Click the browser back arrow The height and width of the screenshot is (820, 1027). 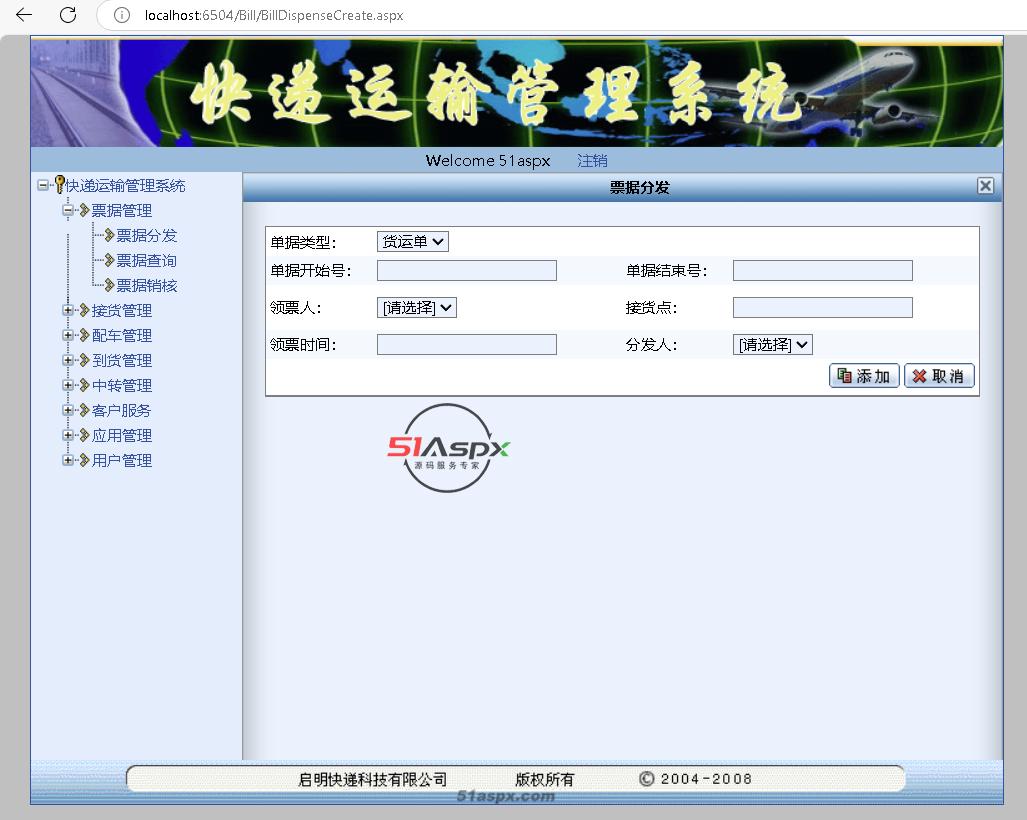(x=24, y=14)
